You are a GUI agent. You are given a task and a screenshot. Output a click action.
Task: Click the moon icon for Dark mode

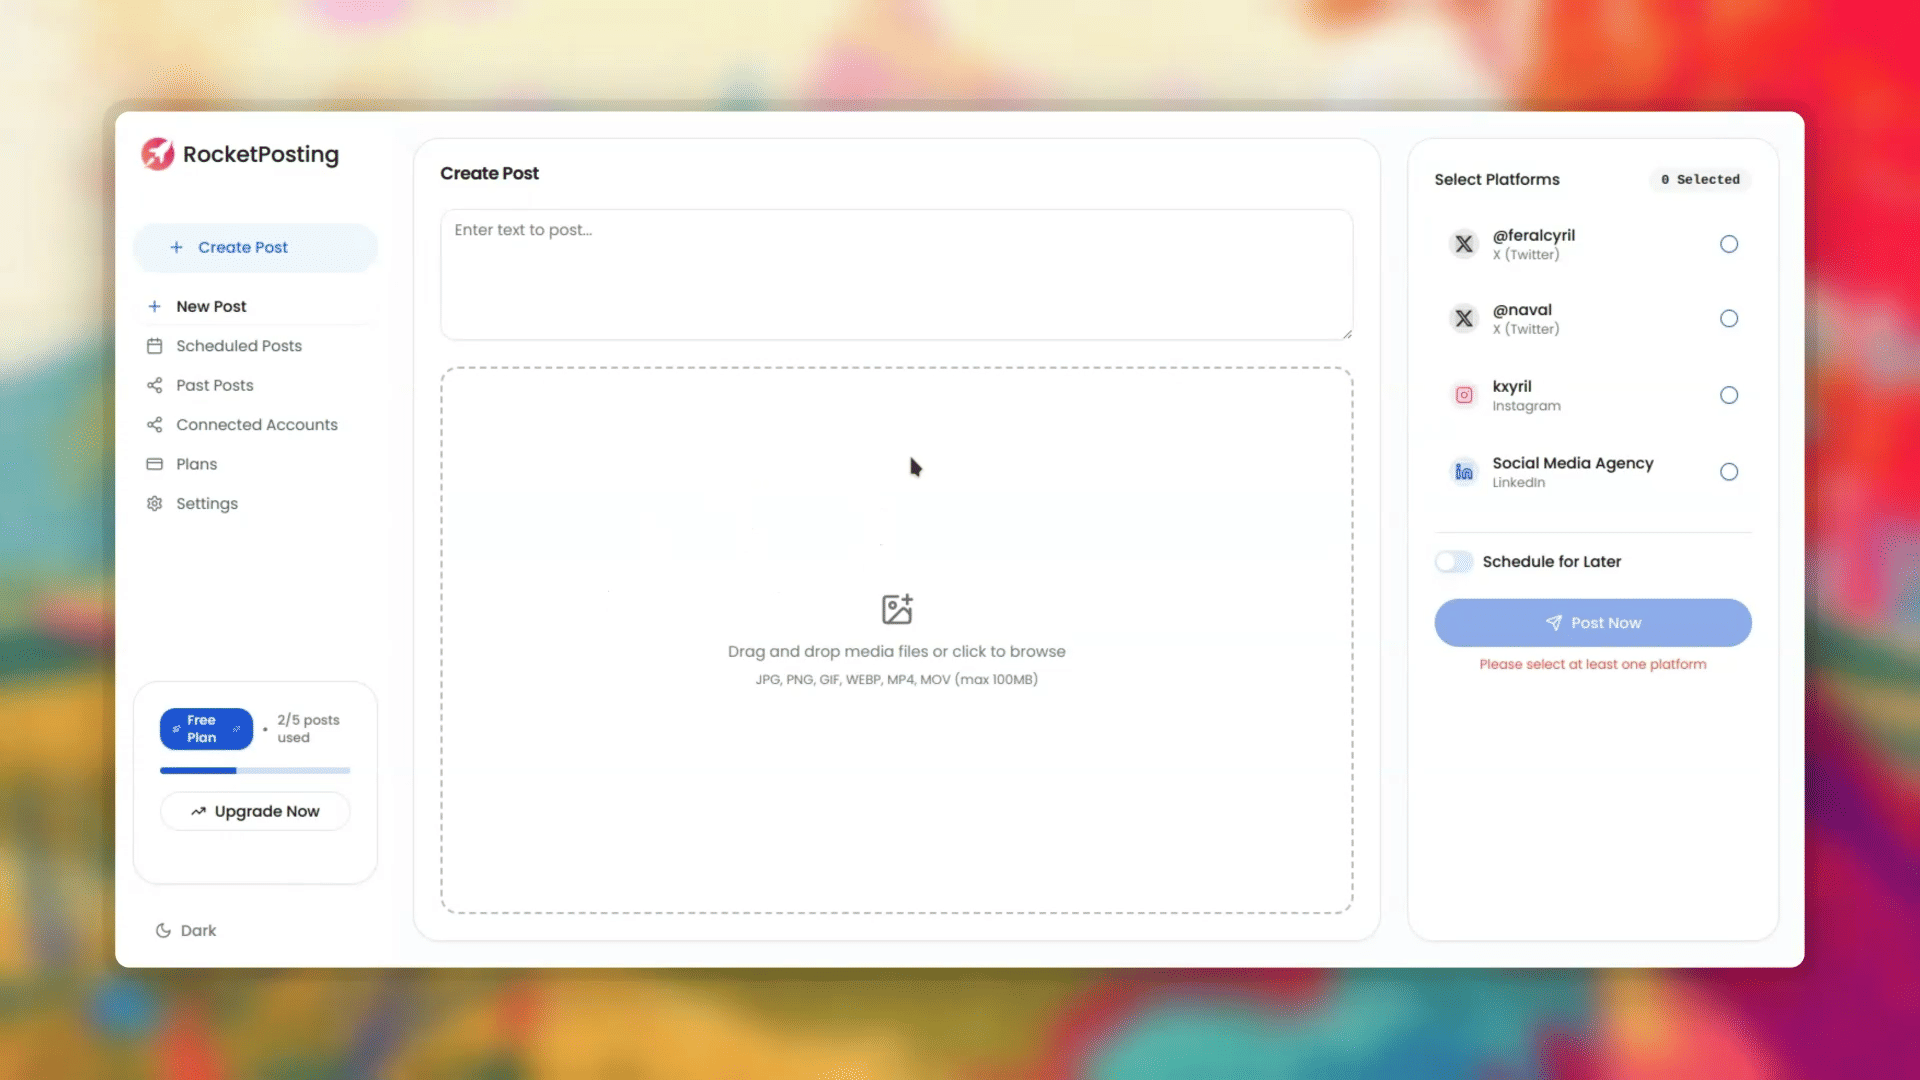[163, 931]
